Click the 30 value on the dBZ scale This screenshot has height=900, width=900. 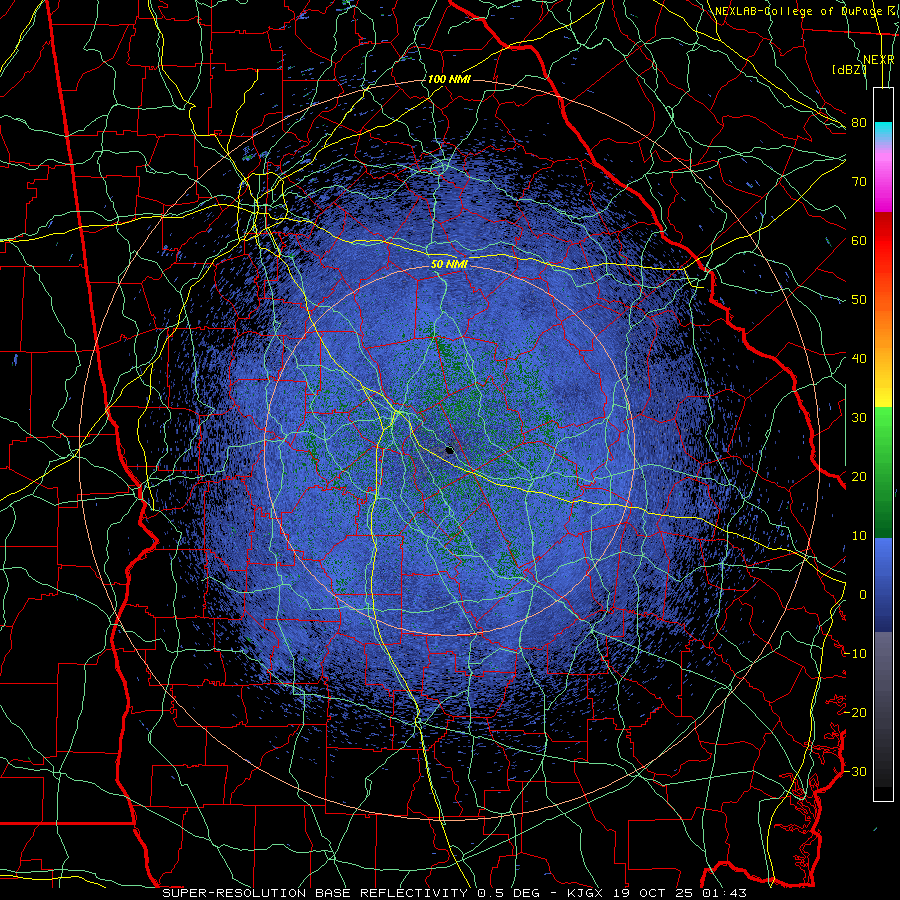859,417
